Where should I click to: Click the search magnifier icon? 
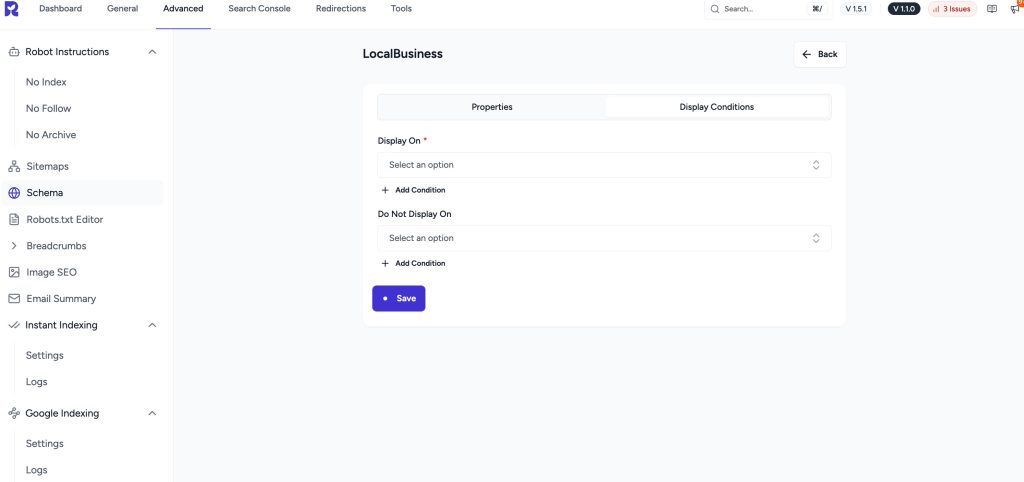click(x=715, y=9)
